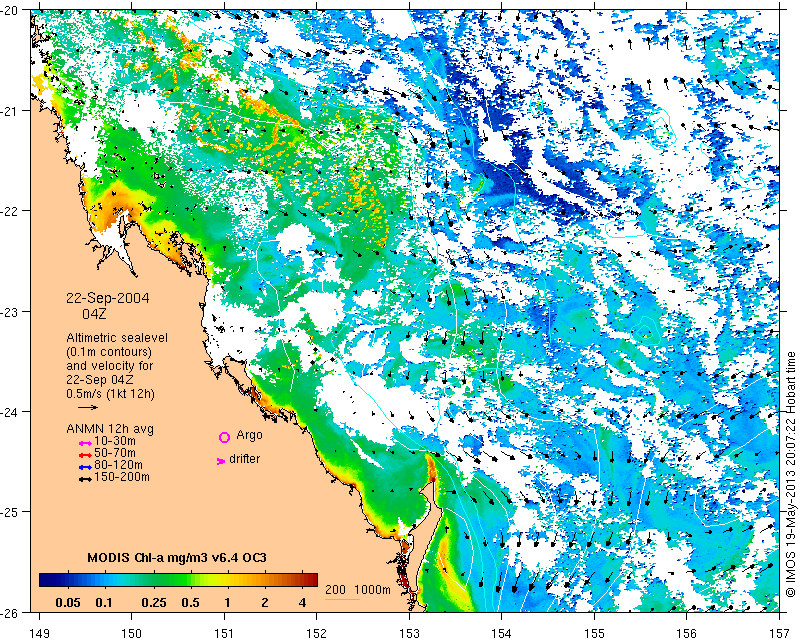Viewport: 800px width, 640px height.
Task: Click the '0.05' color bar tick label
Action: click(68, 603)
